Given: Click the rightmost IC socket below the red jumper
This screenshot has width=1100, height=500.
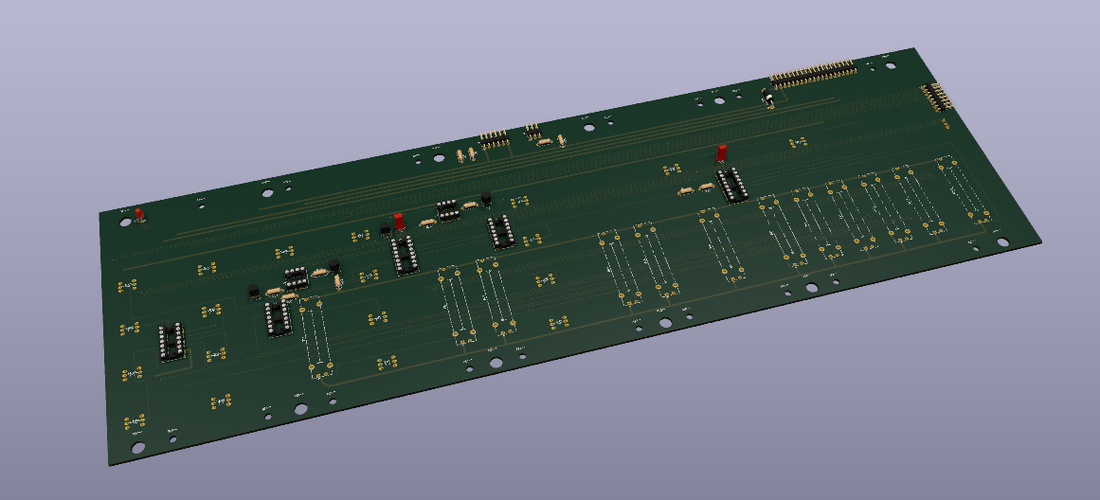Looking at the screenshot, I should 732,185.
